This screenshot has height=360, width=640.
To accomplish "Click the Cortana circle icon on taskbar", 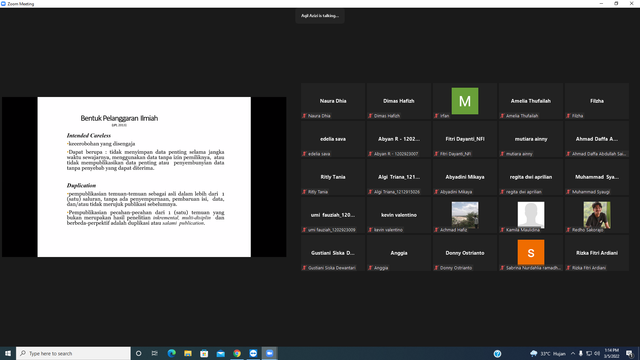I will coord(138,353).
